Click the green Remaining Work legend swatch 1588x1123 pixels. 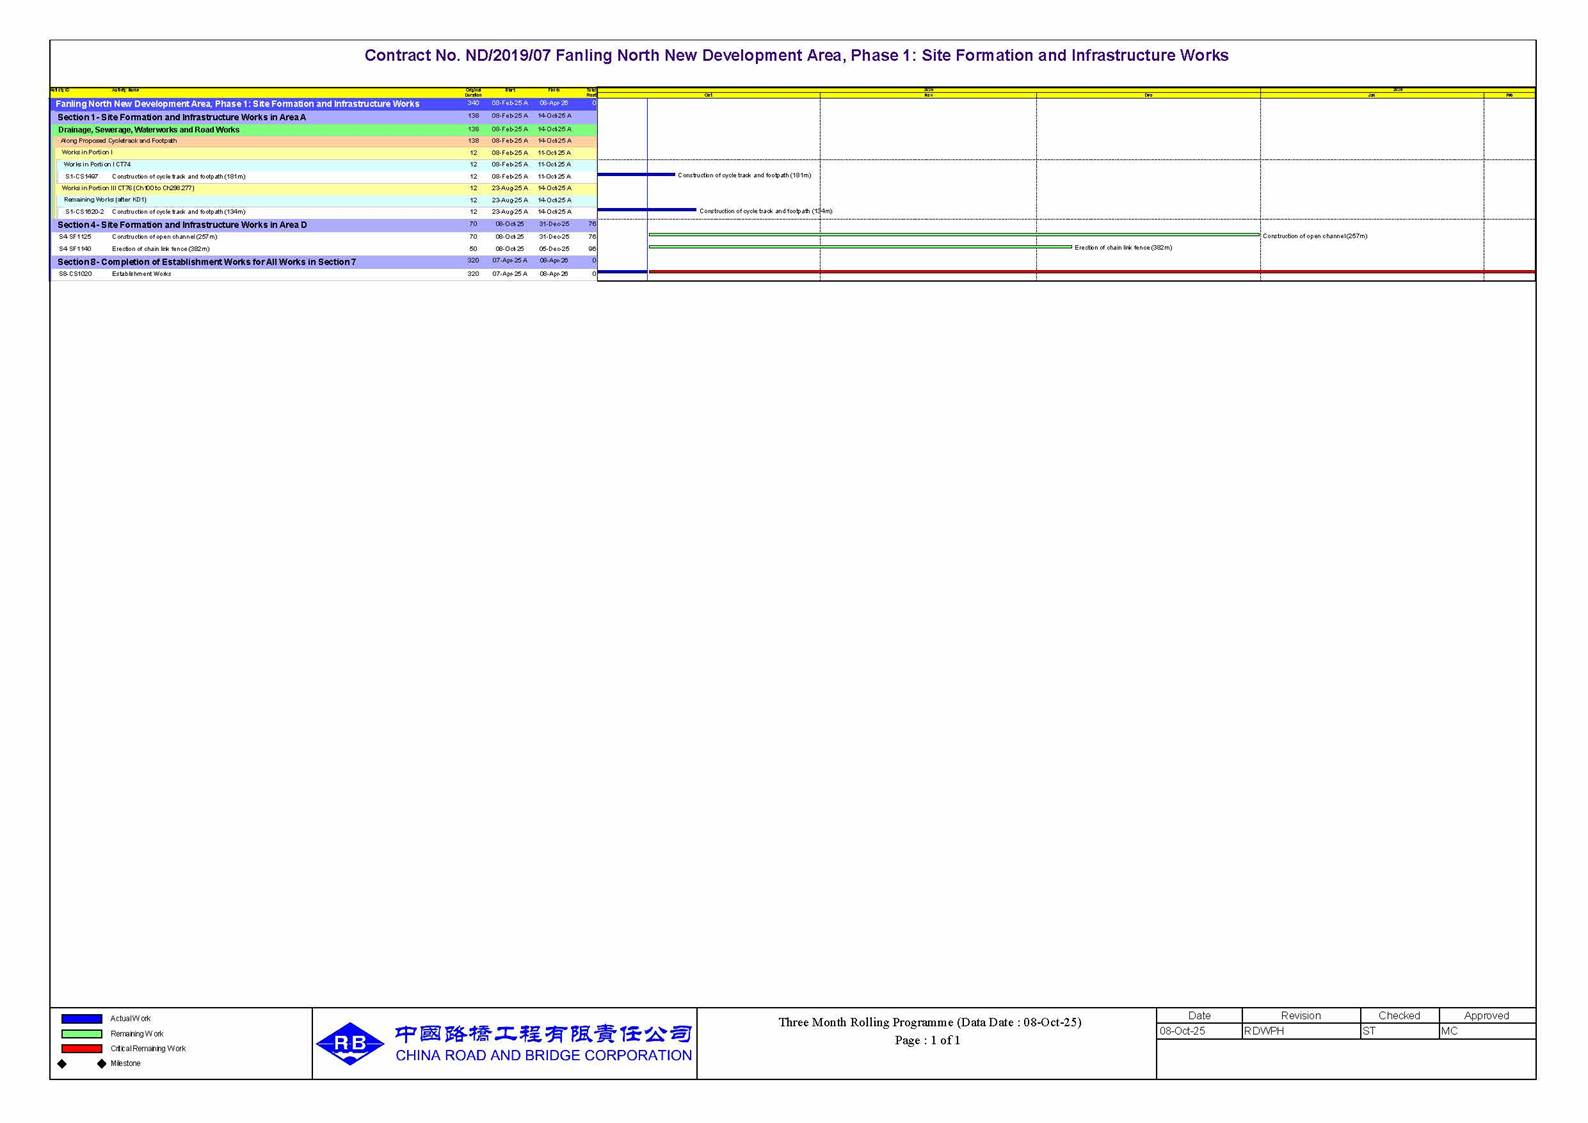(81, 1034)
